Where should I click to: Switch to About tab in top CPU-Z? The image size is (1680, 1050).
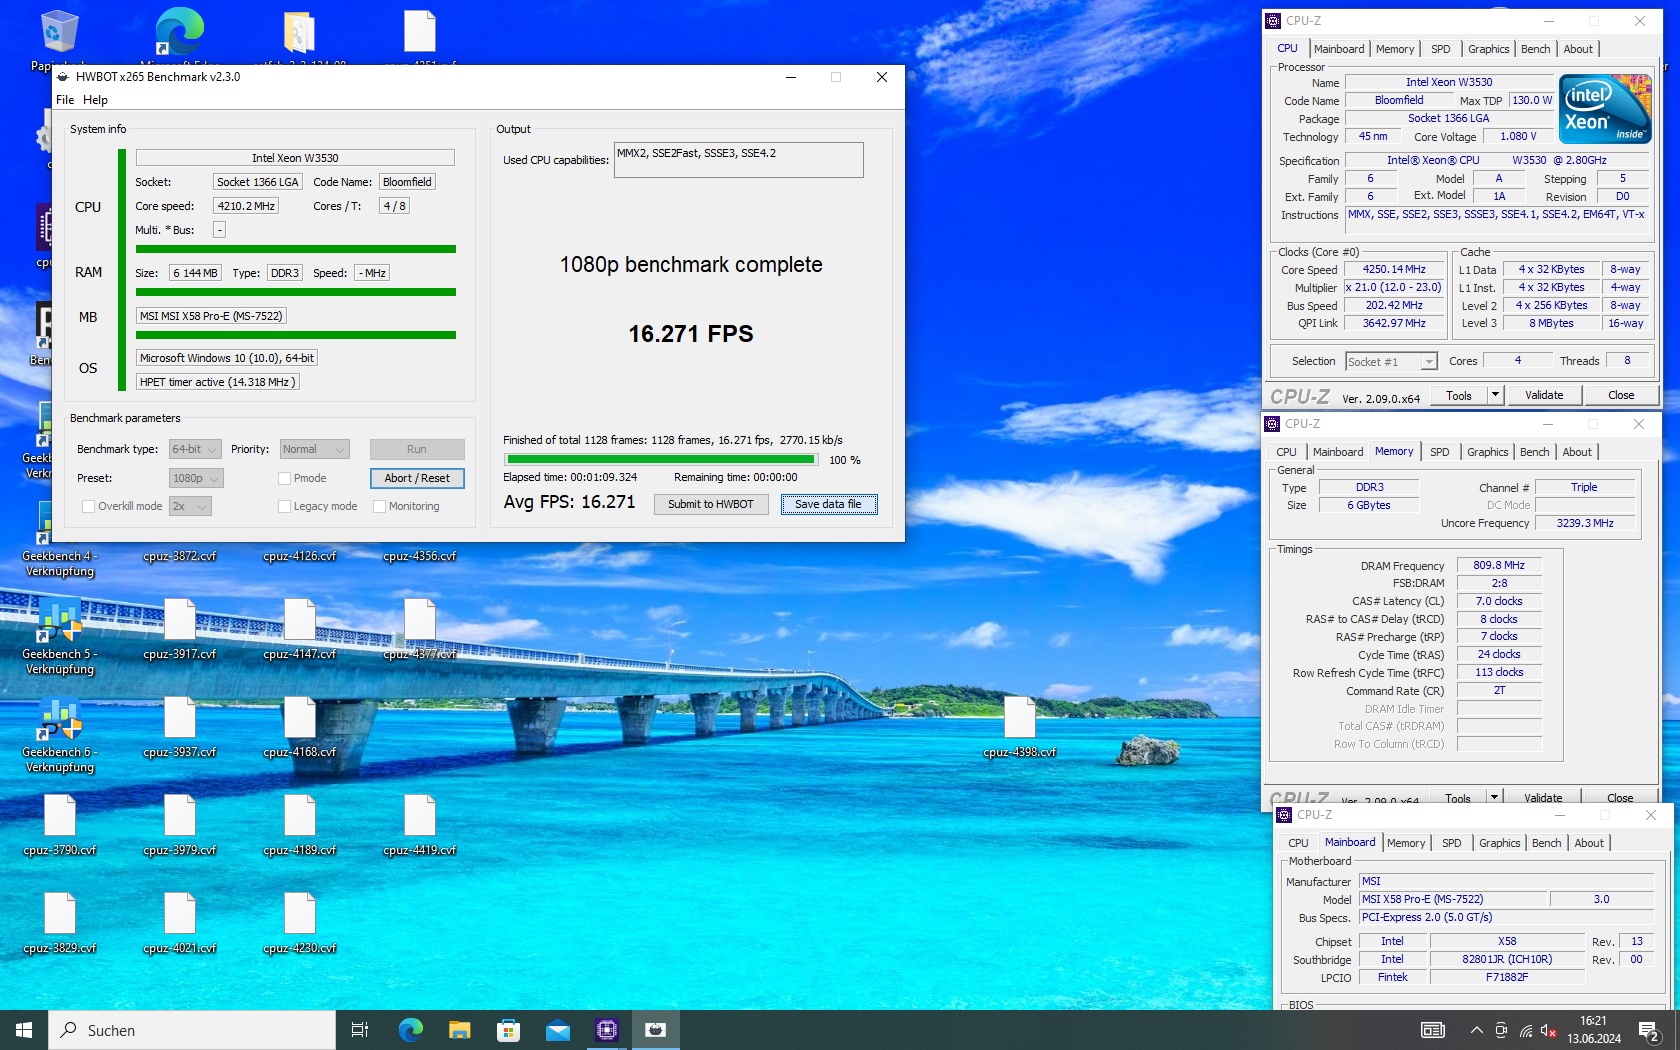tap(1578, 49)
